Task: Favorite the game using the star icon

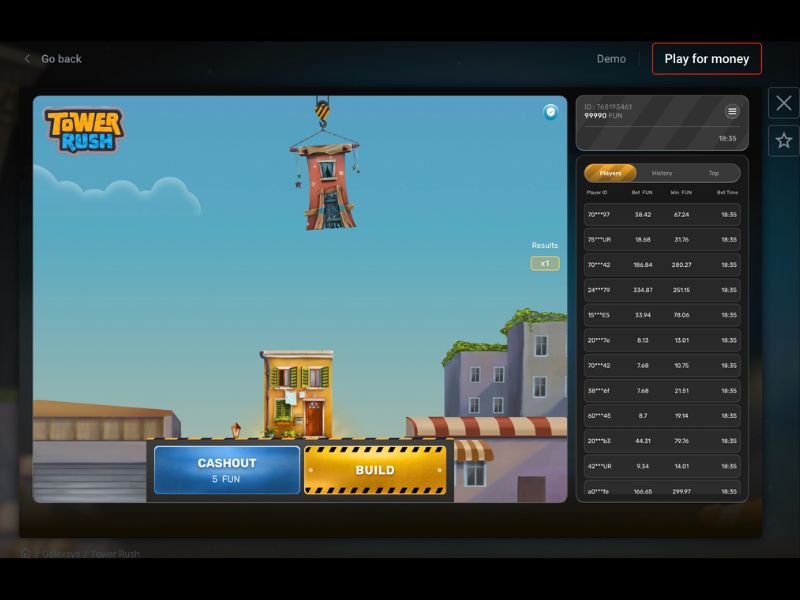Action: point(784,140)
